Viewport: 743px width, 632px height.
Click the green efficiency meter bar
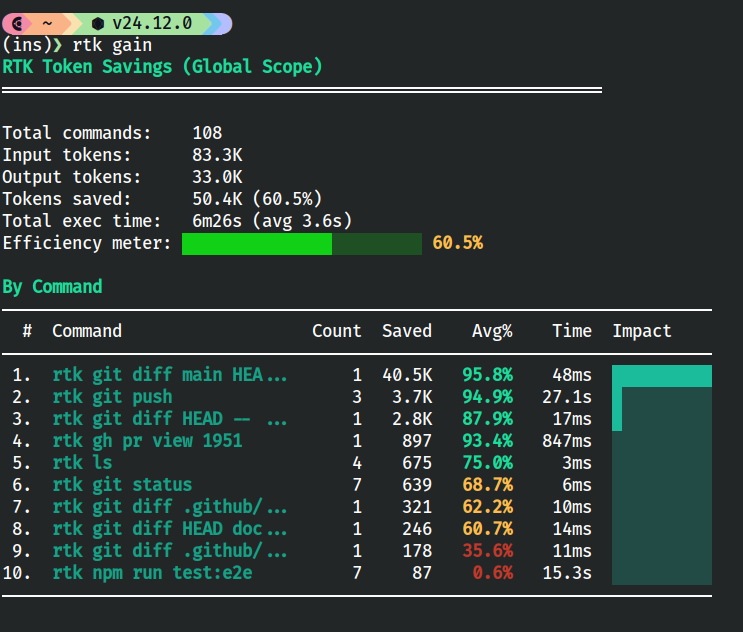point(257,243)
